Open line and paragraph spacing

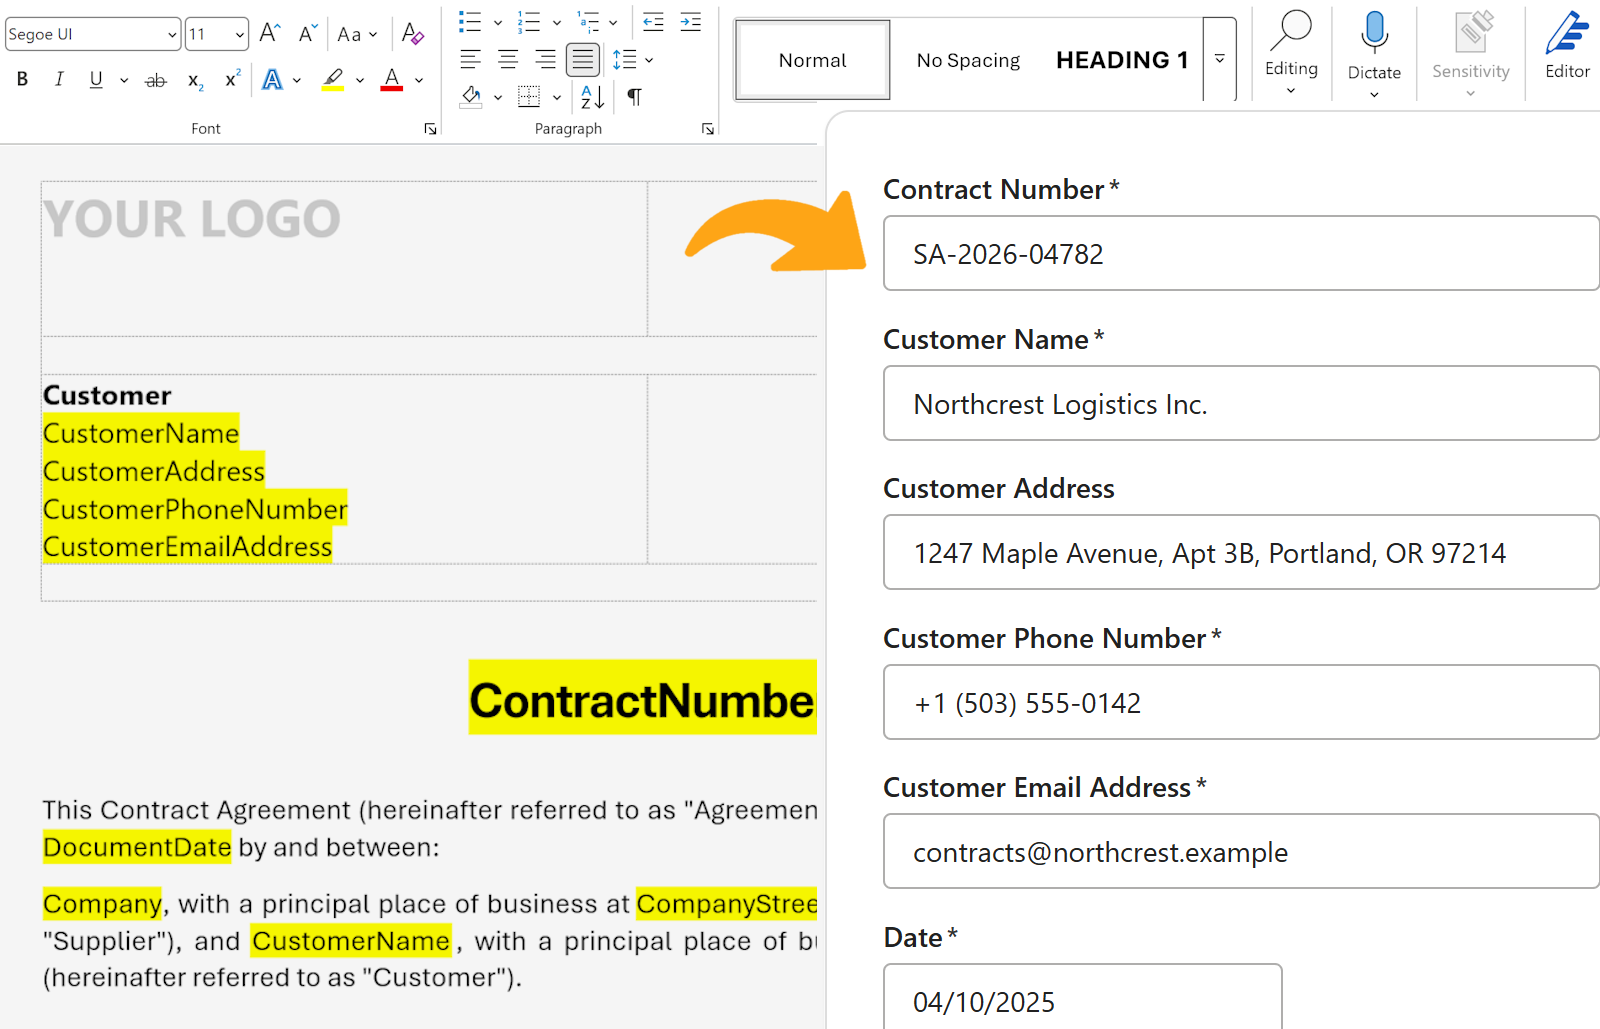625,60
